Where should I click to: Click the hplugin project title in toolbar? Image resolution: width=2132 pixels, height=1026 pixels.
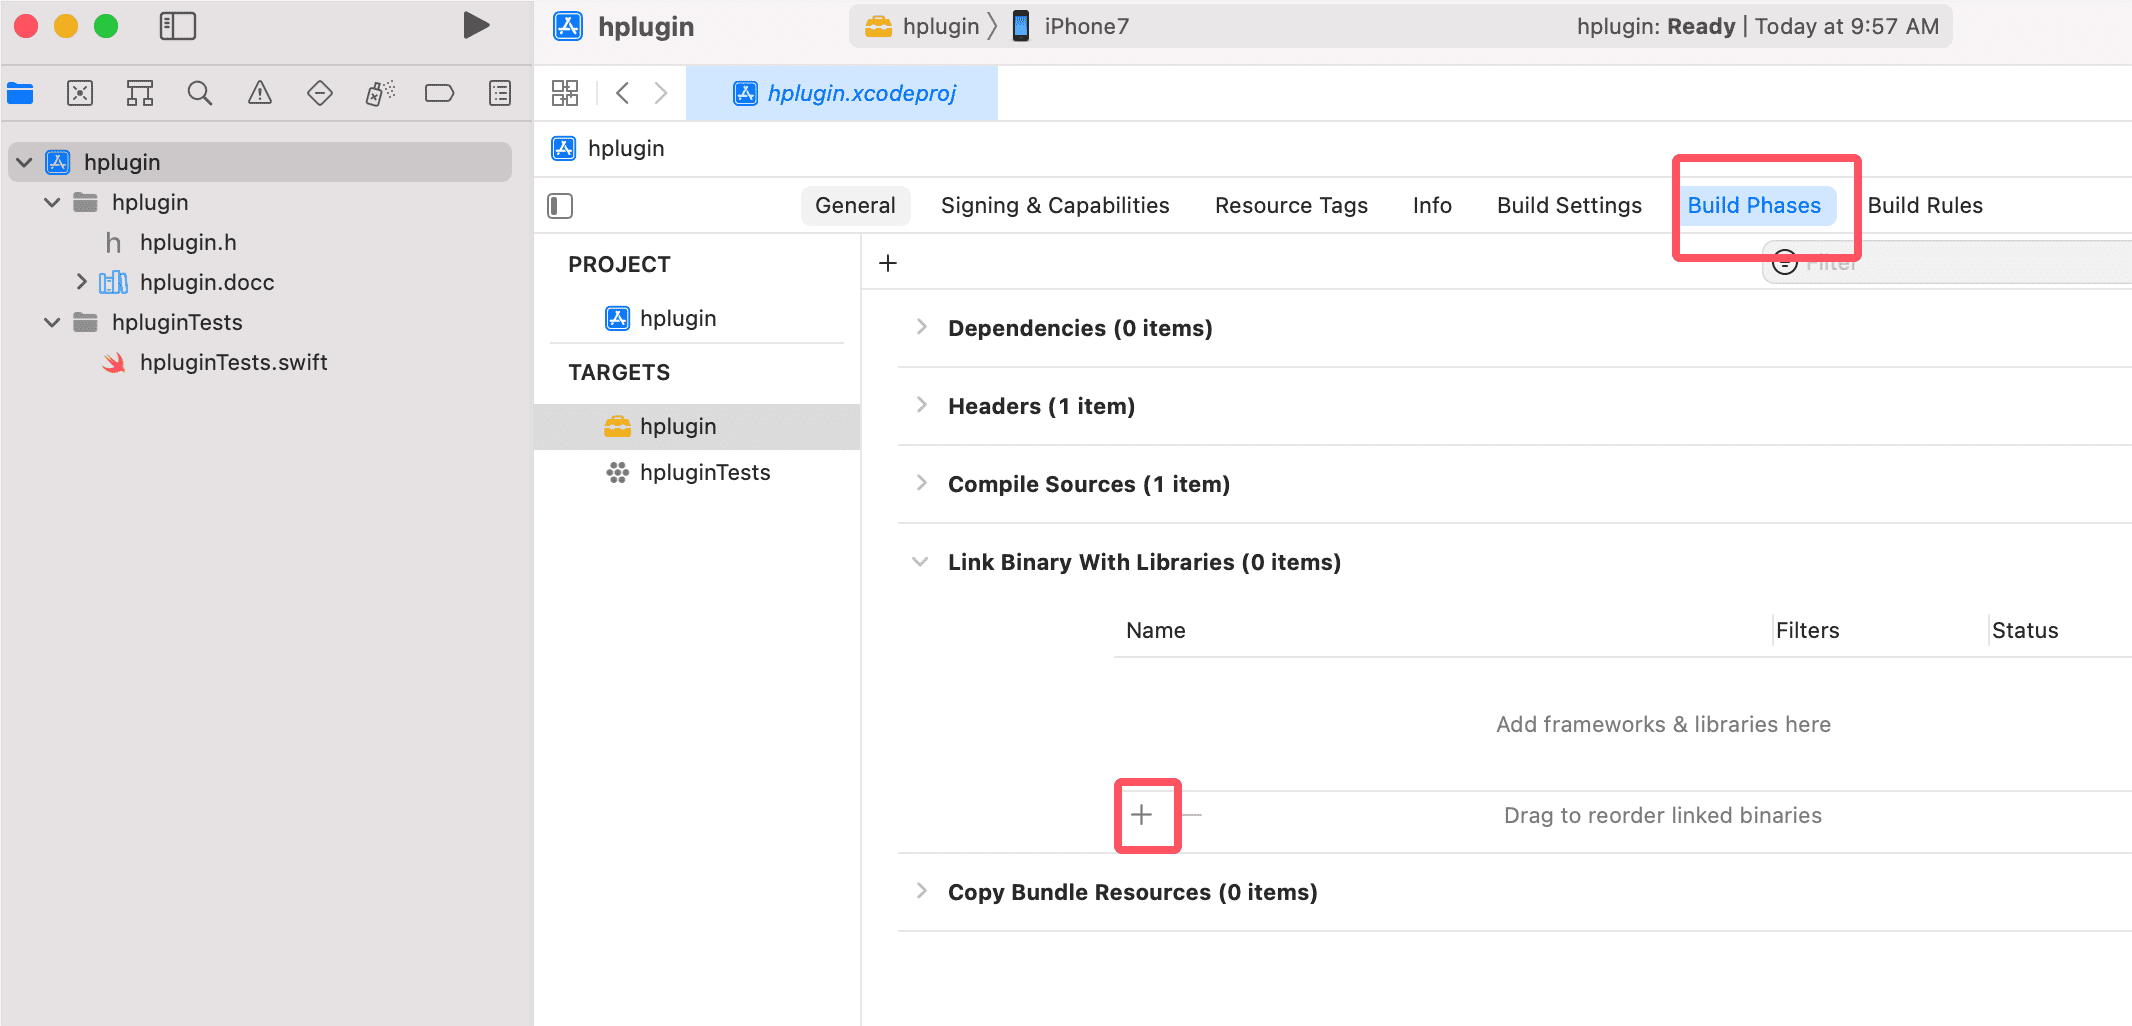coord(646,26)
